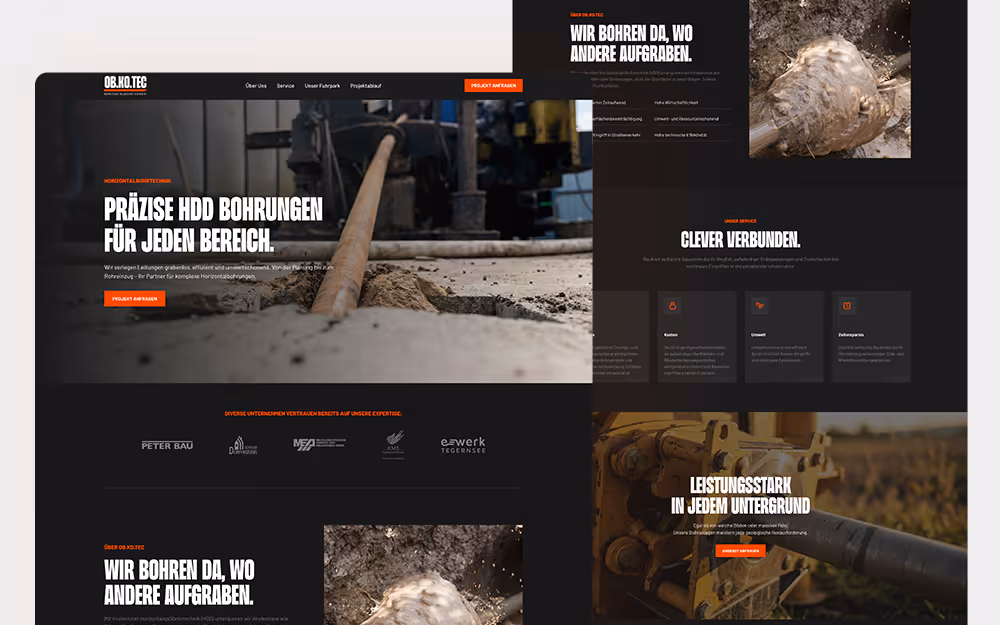This screenshot has width=1000, height=625.
Task: Click the orange HORIZONTALBOHRTECHNIK label
Action: [x=138, y=181]
